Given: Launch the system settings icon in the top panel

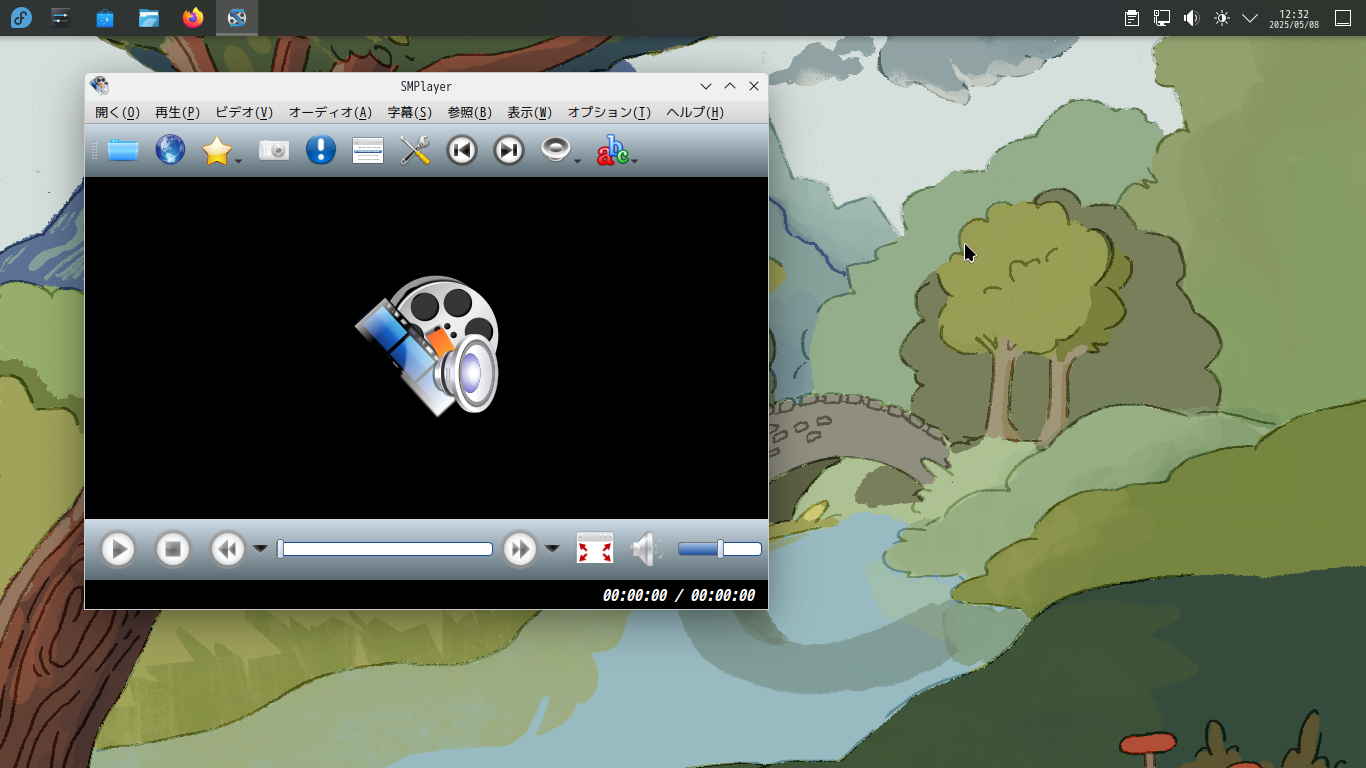Looking at the screenshot, I should (x=61, y=18).
